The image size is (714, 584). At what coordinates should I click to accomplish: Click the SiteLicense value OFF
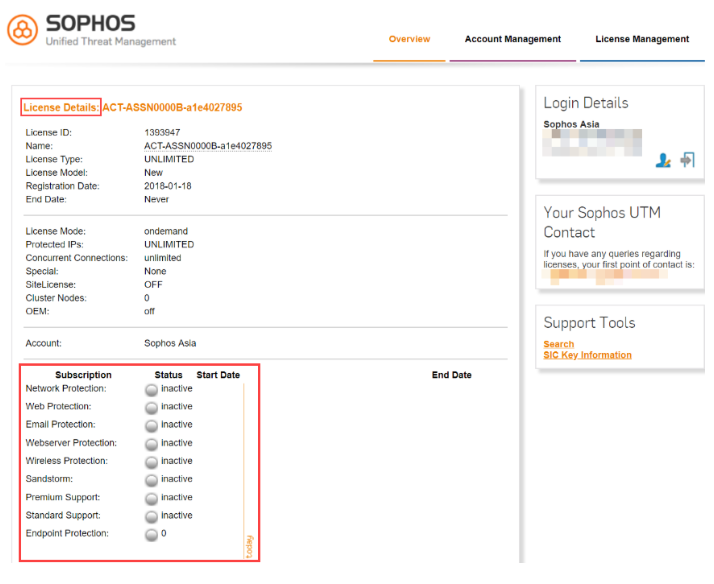click(153, 284)
